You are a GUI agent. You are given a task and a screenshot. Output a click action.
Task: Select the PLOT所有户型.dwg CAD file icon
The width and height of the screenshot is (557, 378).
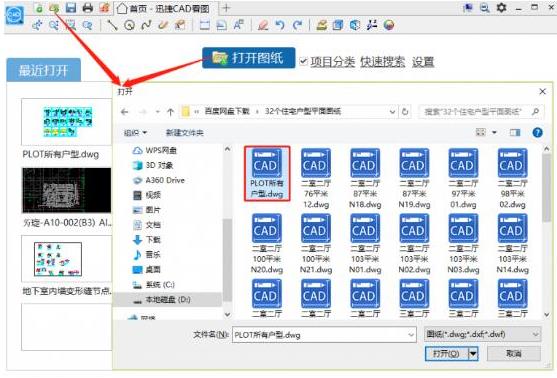(x=267, y=173)
